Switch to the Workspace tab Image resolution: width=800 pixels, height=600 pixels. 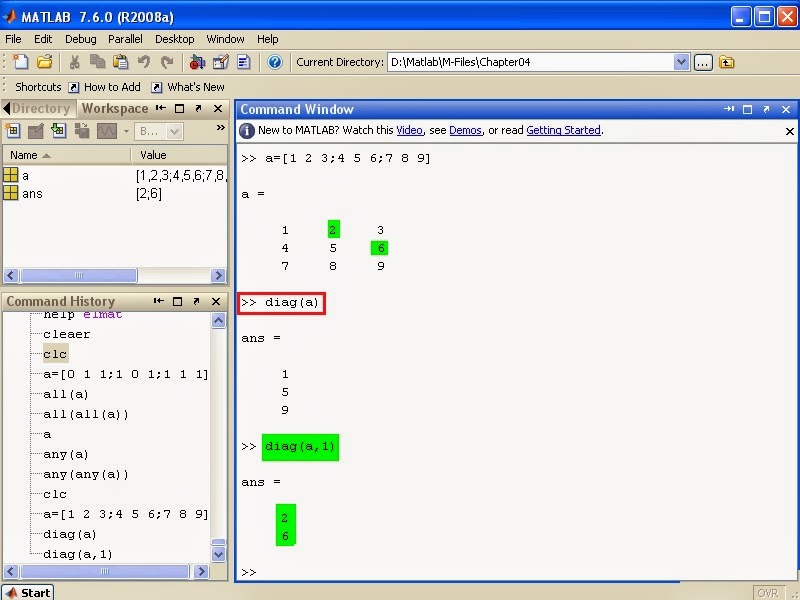click(115, 108)
